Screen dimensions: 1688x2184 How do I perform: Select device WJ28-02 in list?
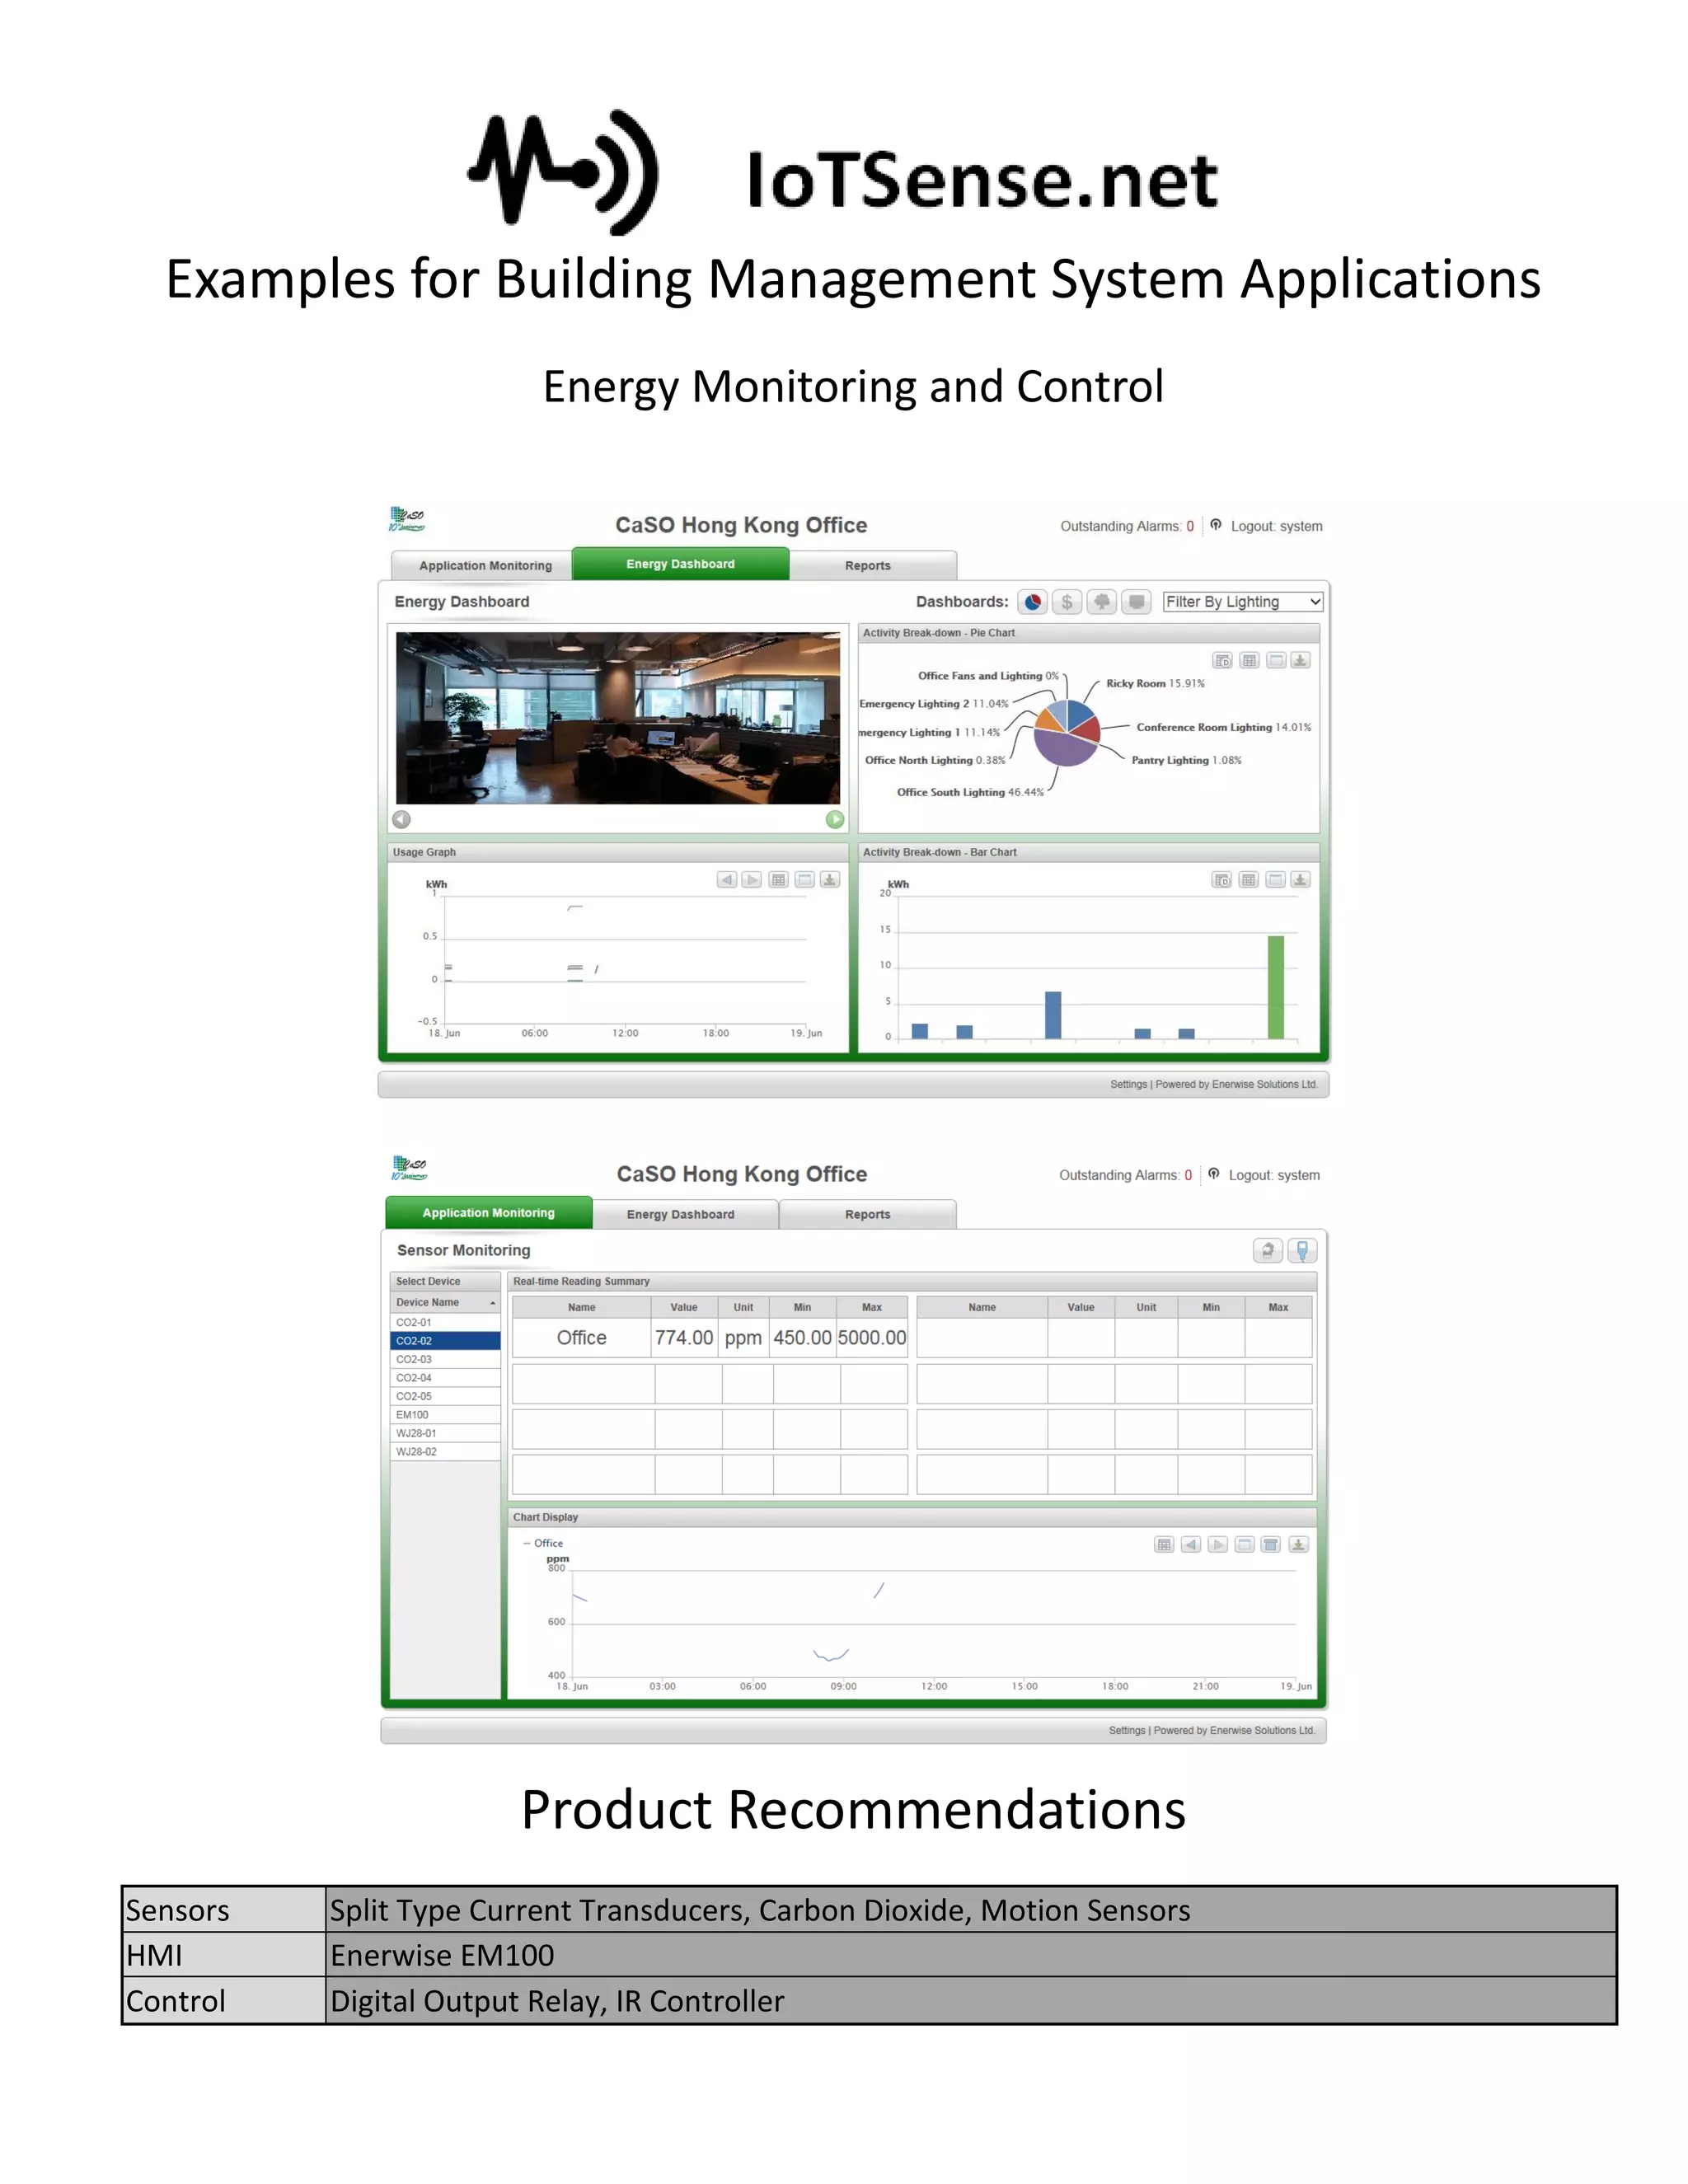tap(445, 1452)
